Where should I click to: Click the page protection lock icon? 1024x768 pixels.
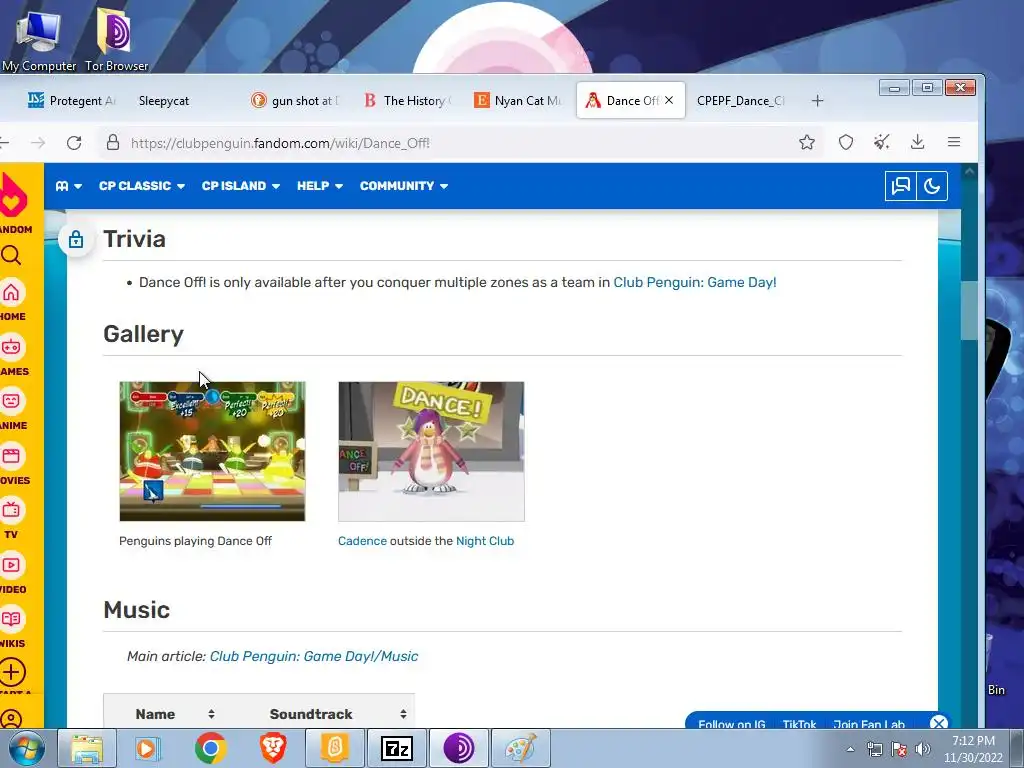pyautogui.click(x=76, y=240)
